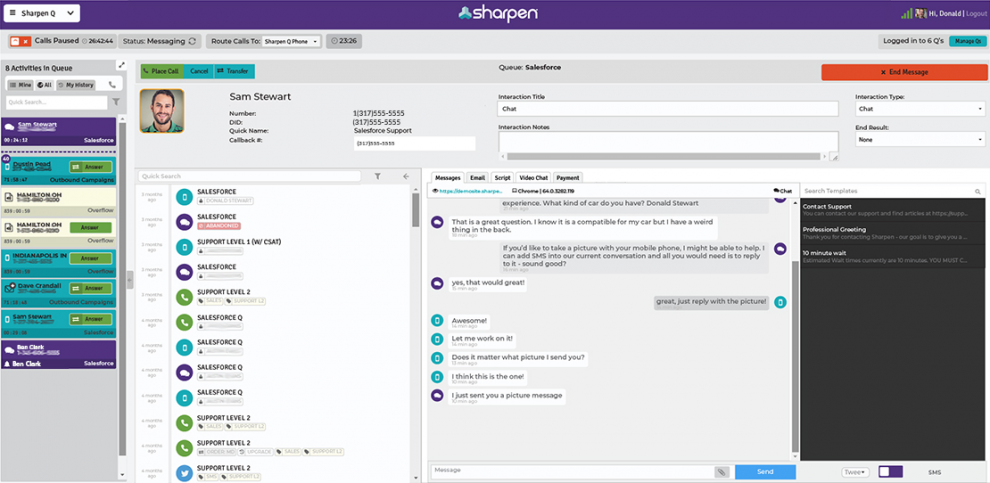This screenshot has width=990, height=483.
Task: Toggle the SMS switch near Send
Action: [x=891, y=472]
